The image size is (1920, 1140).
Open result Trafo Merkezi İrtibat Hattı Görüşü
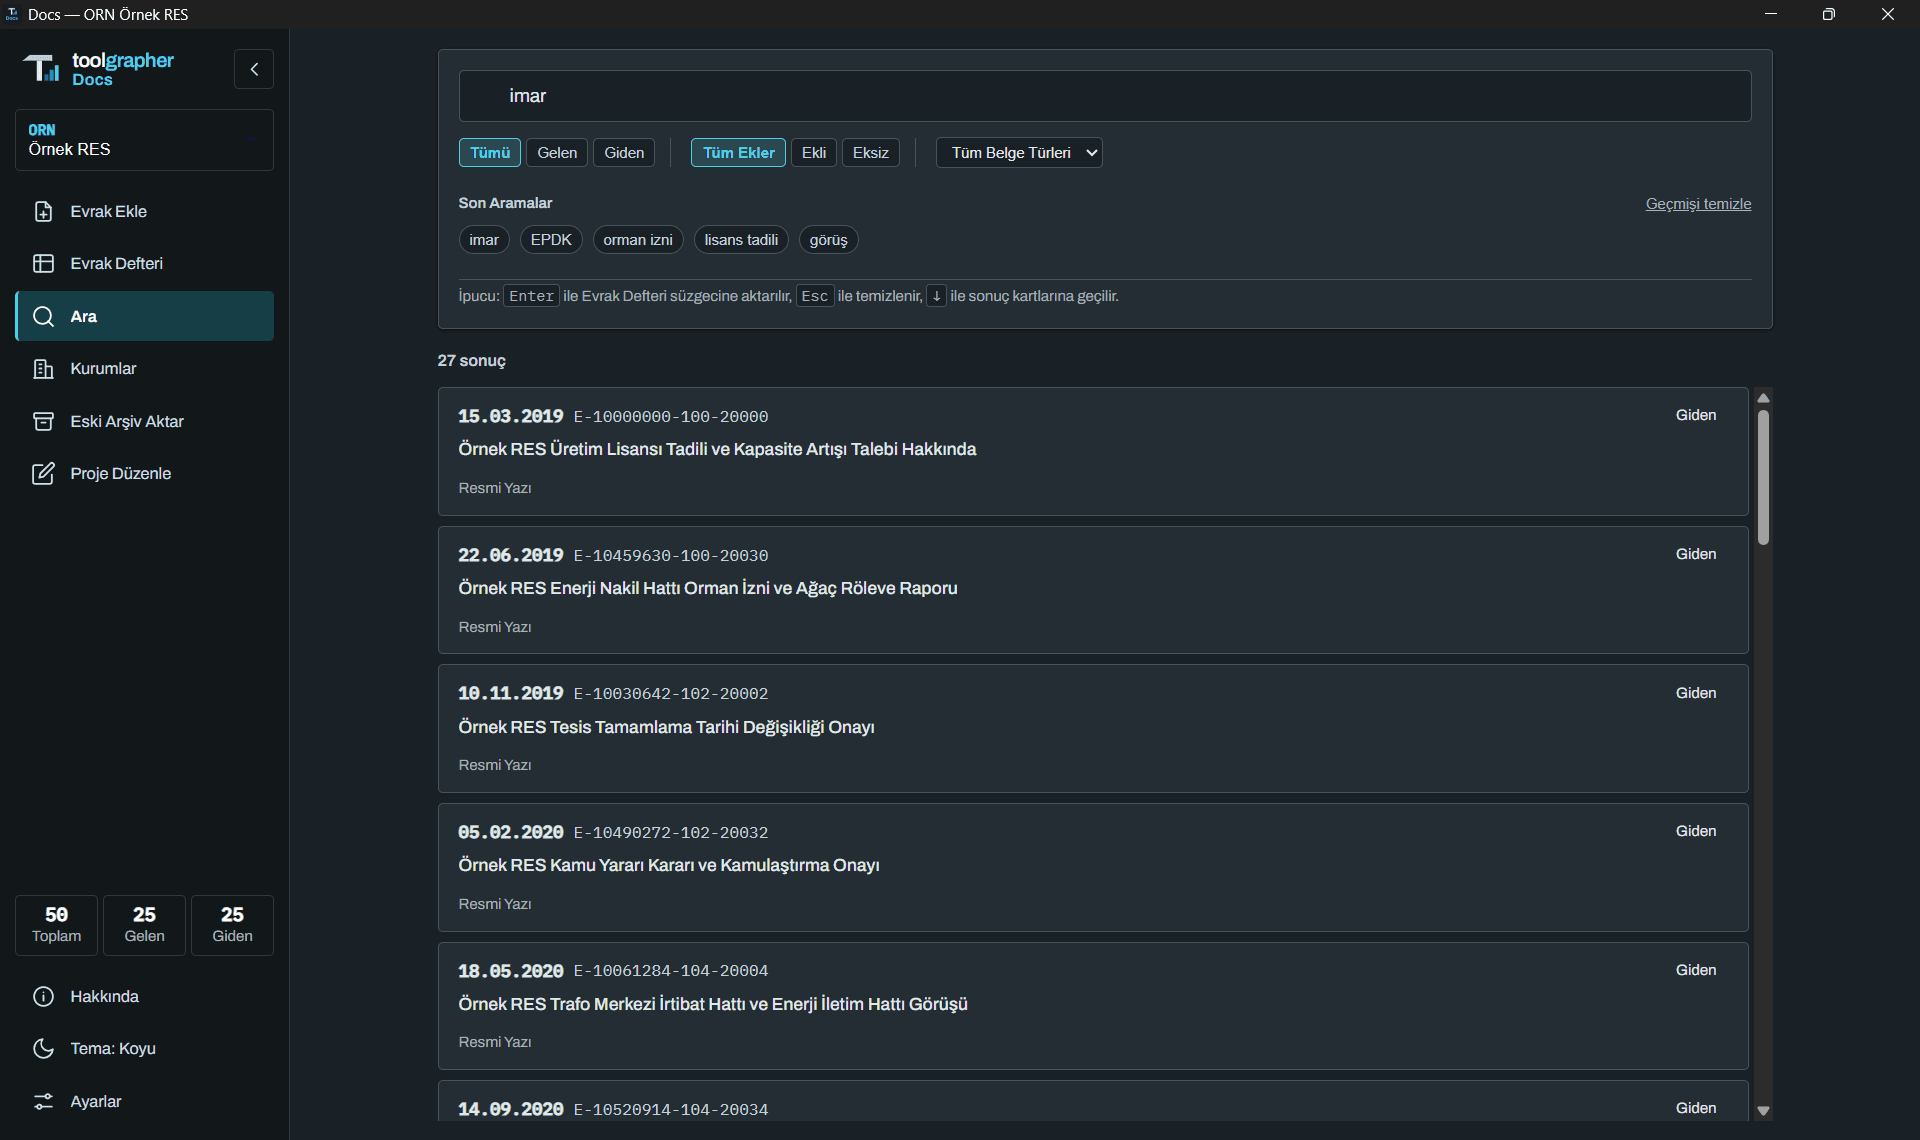[x=1093, y=1006]
